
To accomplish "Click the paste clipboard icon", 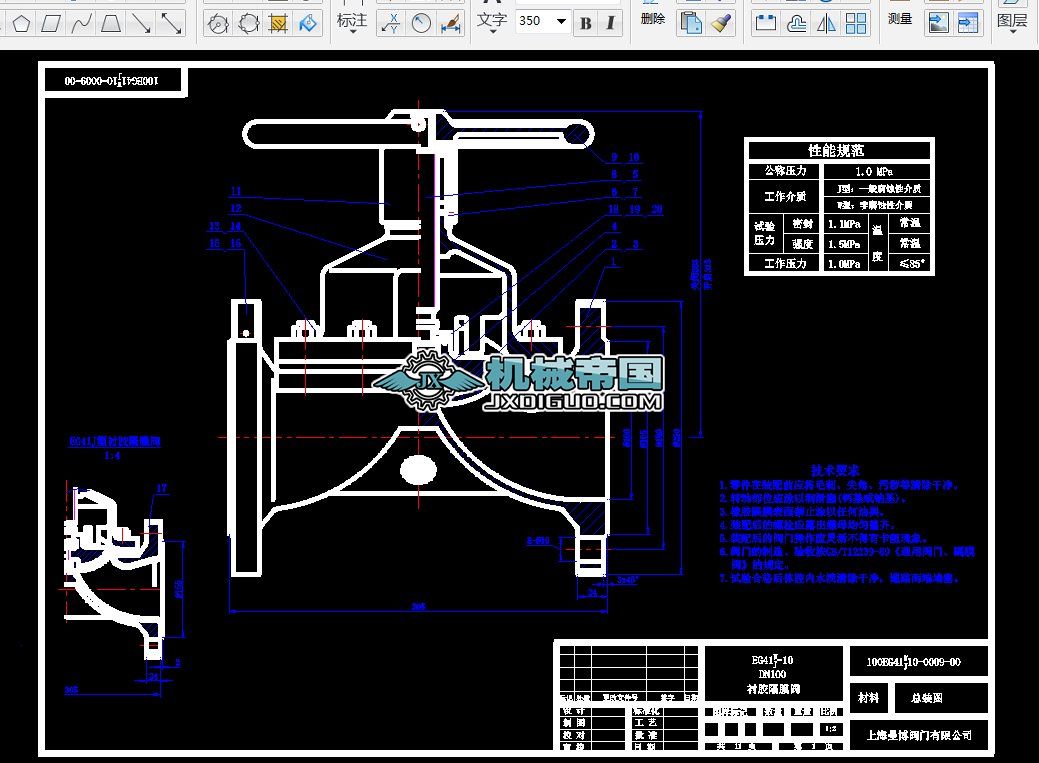I will coord(690,23).
